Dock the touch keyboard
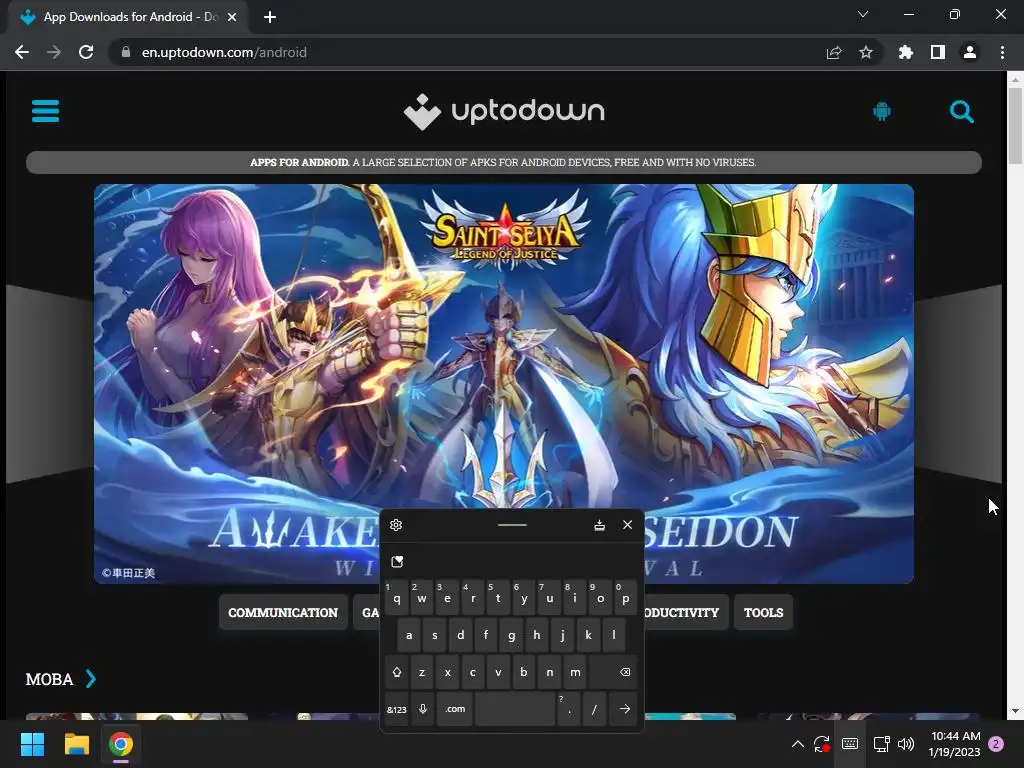Viewport: 1024px width, 768px height. coord(600,525)
